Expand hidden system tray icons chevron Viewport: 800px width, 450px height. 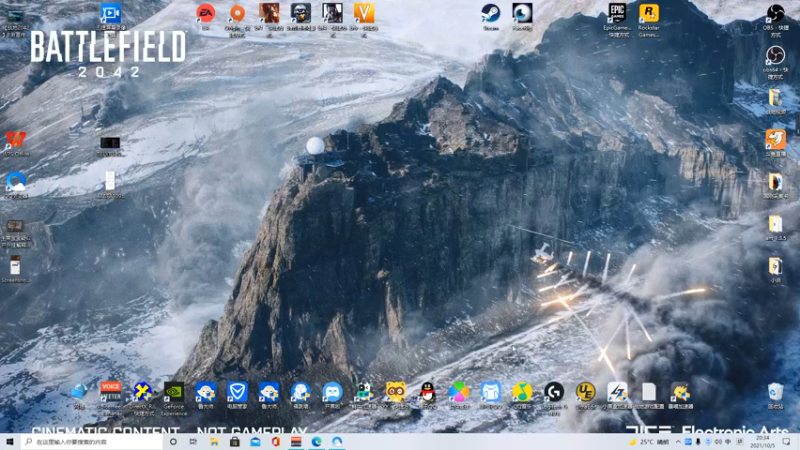(x=678, y=442)
